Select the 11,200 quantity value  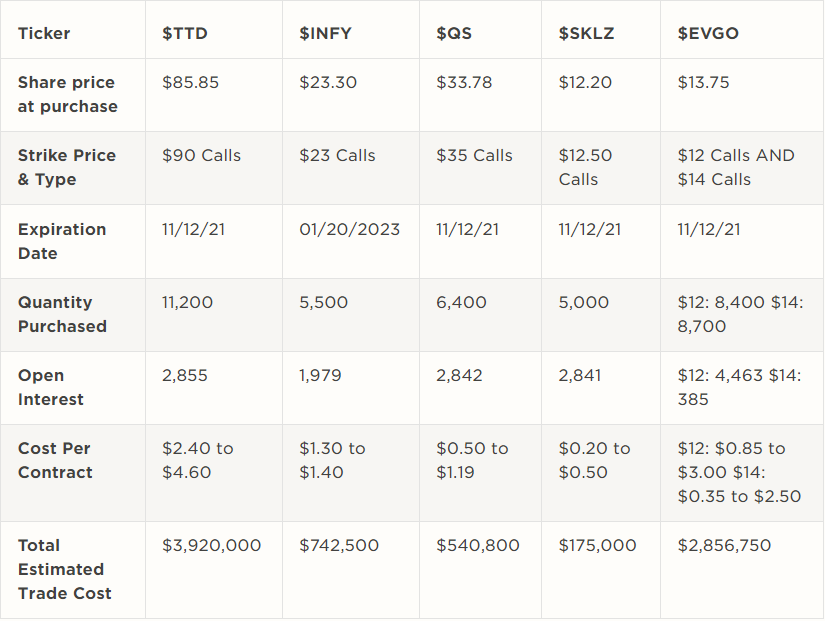[187, 302]
